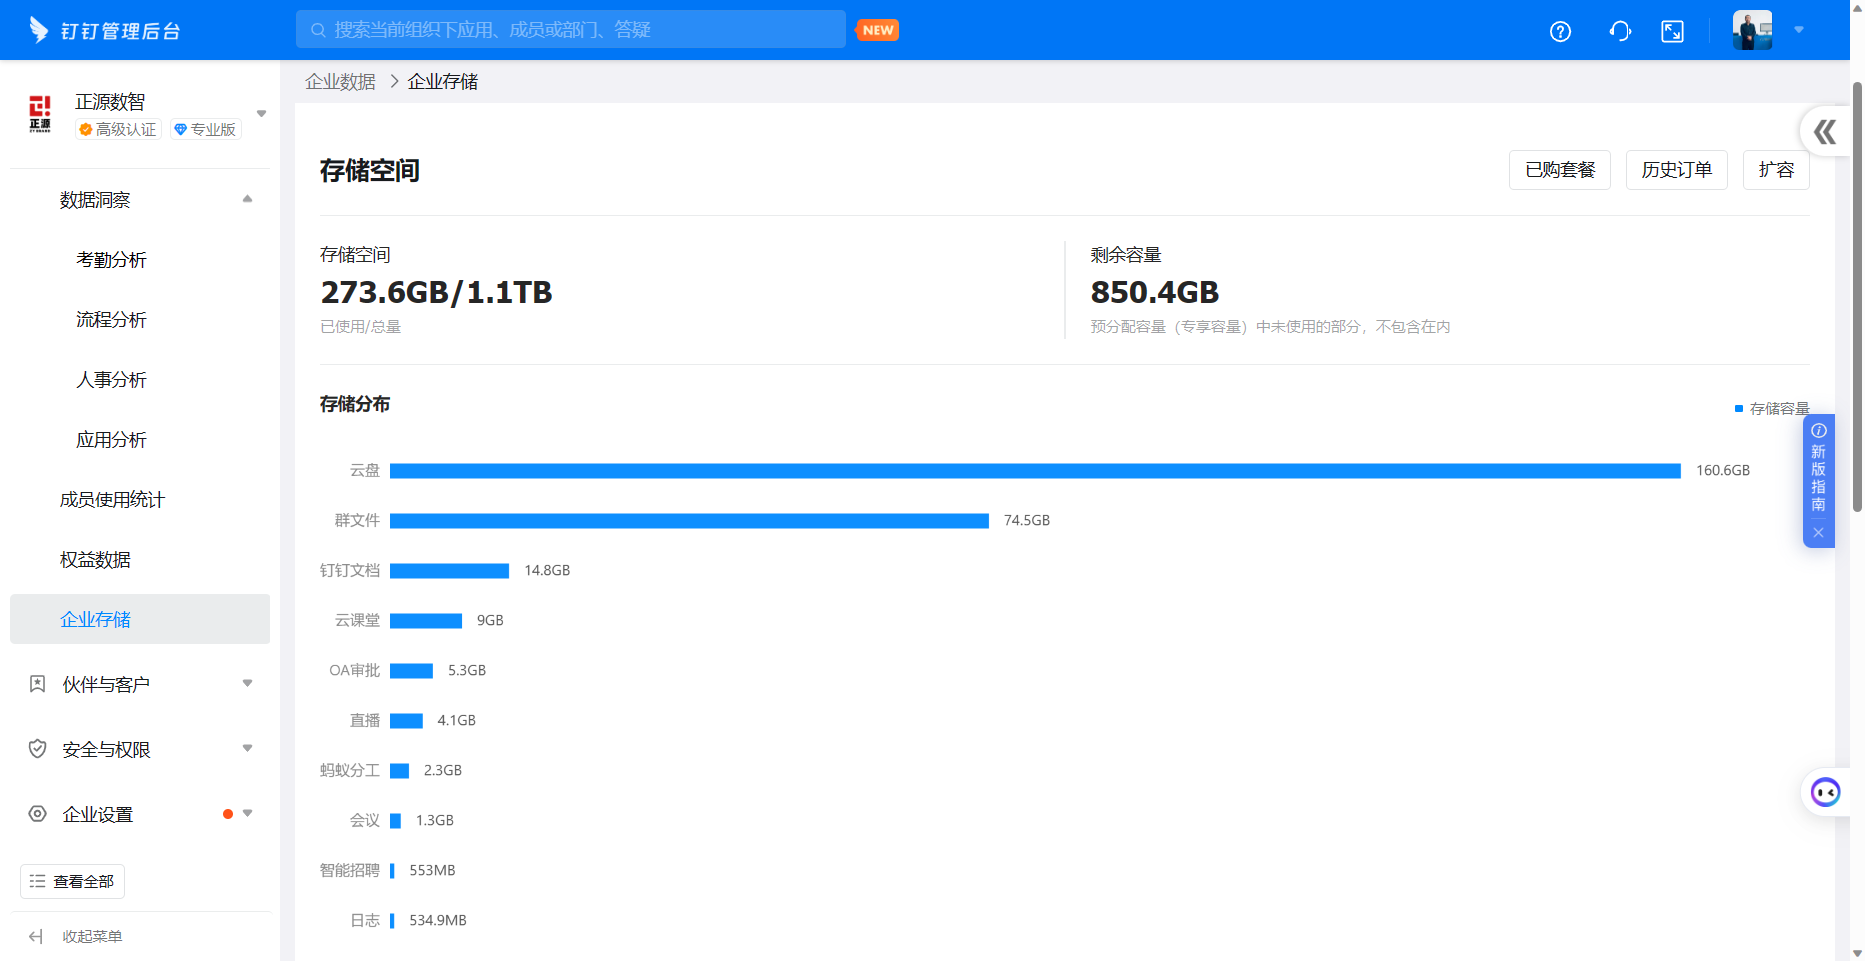Open 考勤分析 in the sidebar
The width and height of the screenshot is (1865, 961).
pyautogui.click(x=111, y=260)
